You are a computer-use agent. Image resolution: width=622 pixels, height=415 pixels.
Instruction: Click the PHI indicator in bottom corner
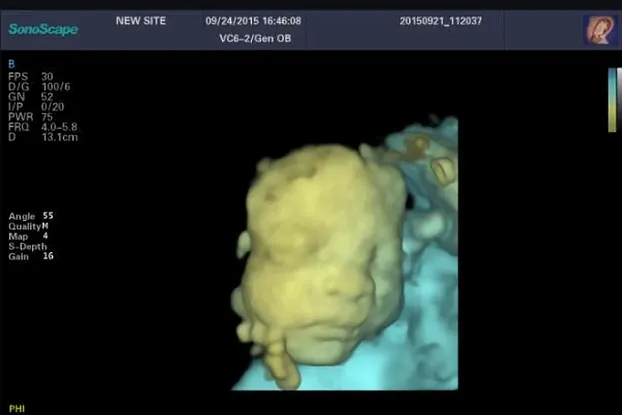tap(16, 408)
